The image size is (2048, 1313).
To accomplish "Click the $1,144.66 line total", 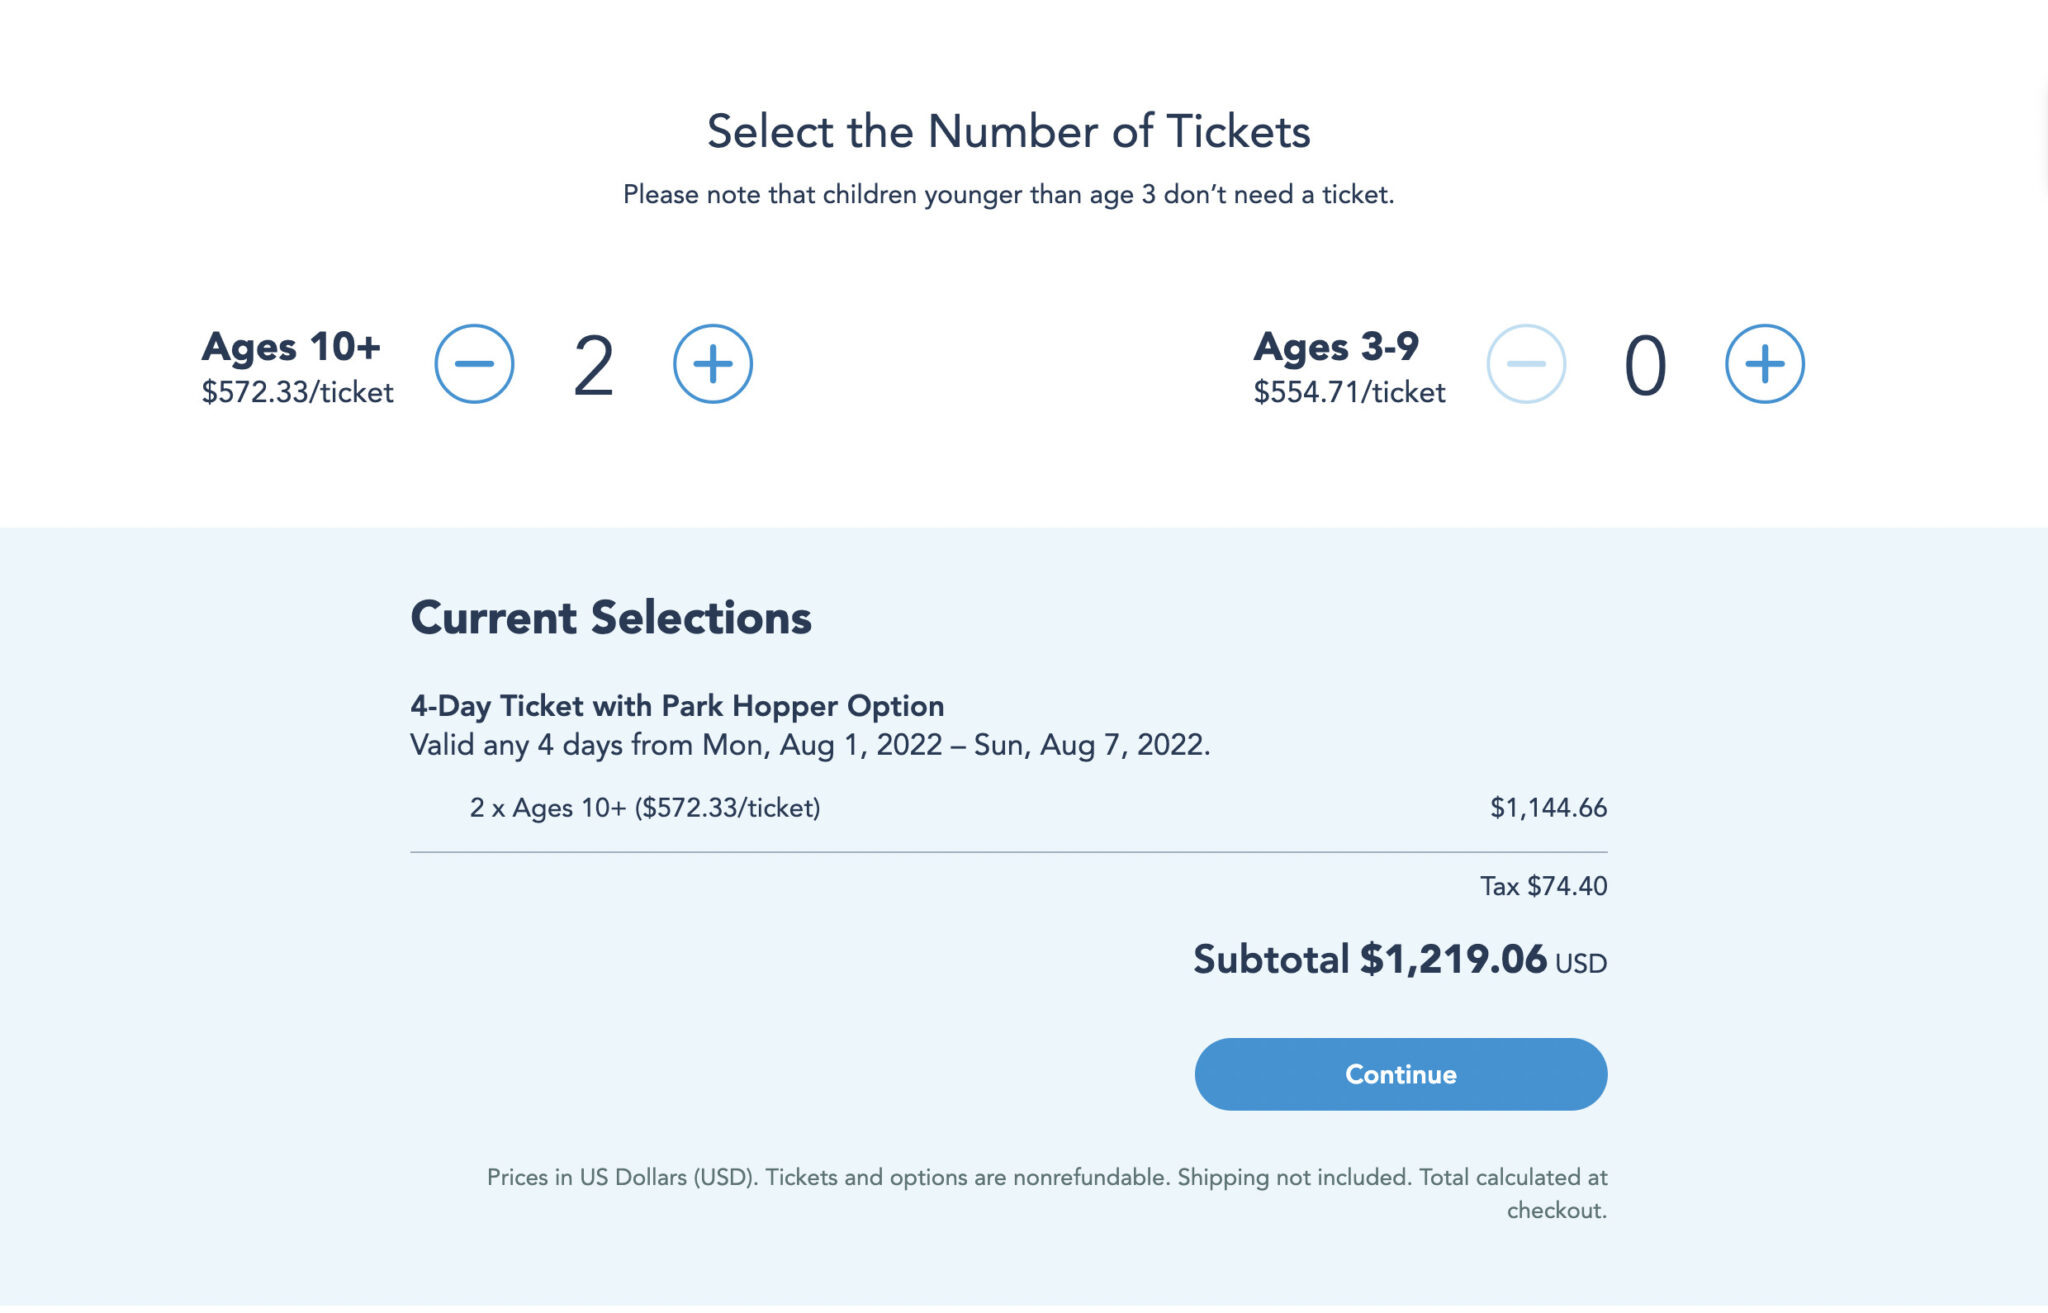I will point(1548,808).
